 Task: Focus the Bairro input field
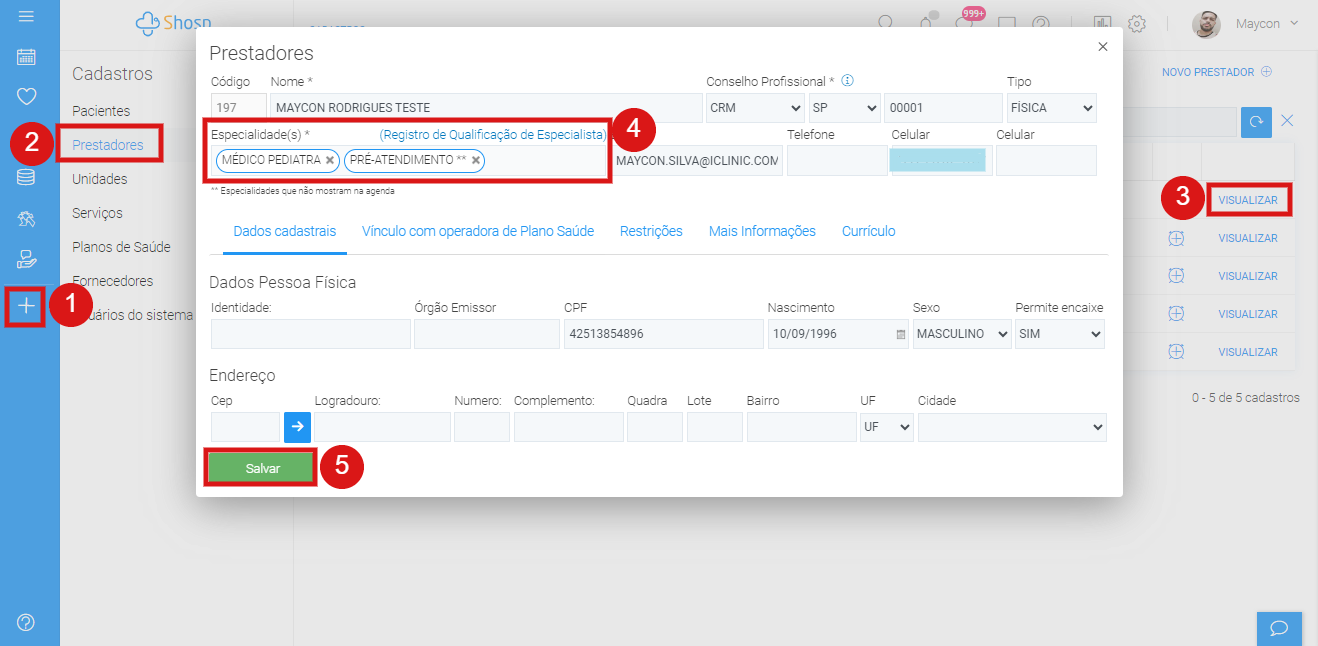coord(802,427)
